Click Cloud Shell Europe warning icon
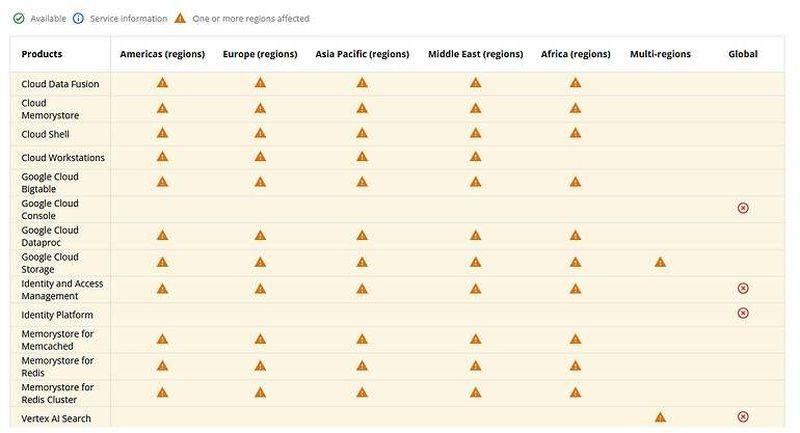 click(260, 133)
